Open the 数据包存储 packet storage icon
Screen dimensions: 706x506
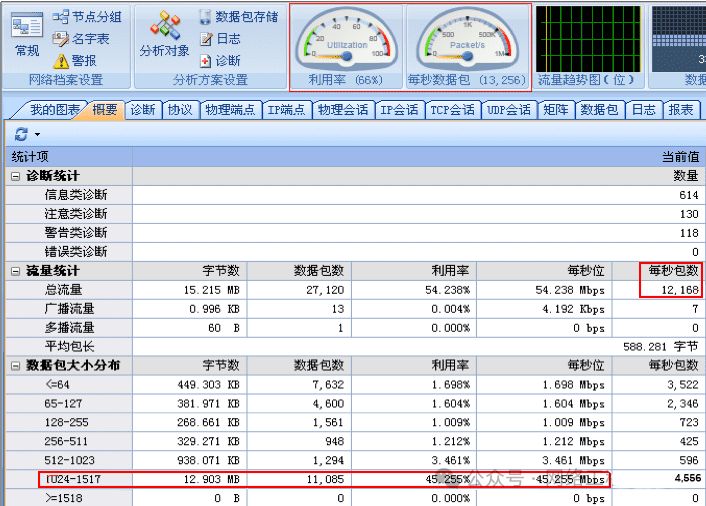point(239,17)
